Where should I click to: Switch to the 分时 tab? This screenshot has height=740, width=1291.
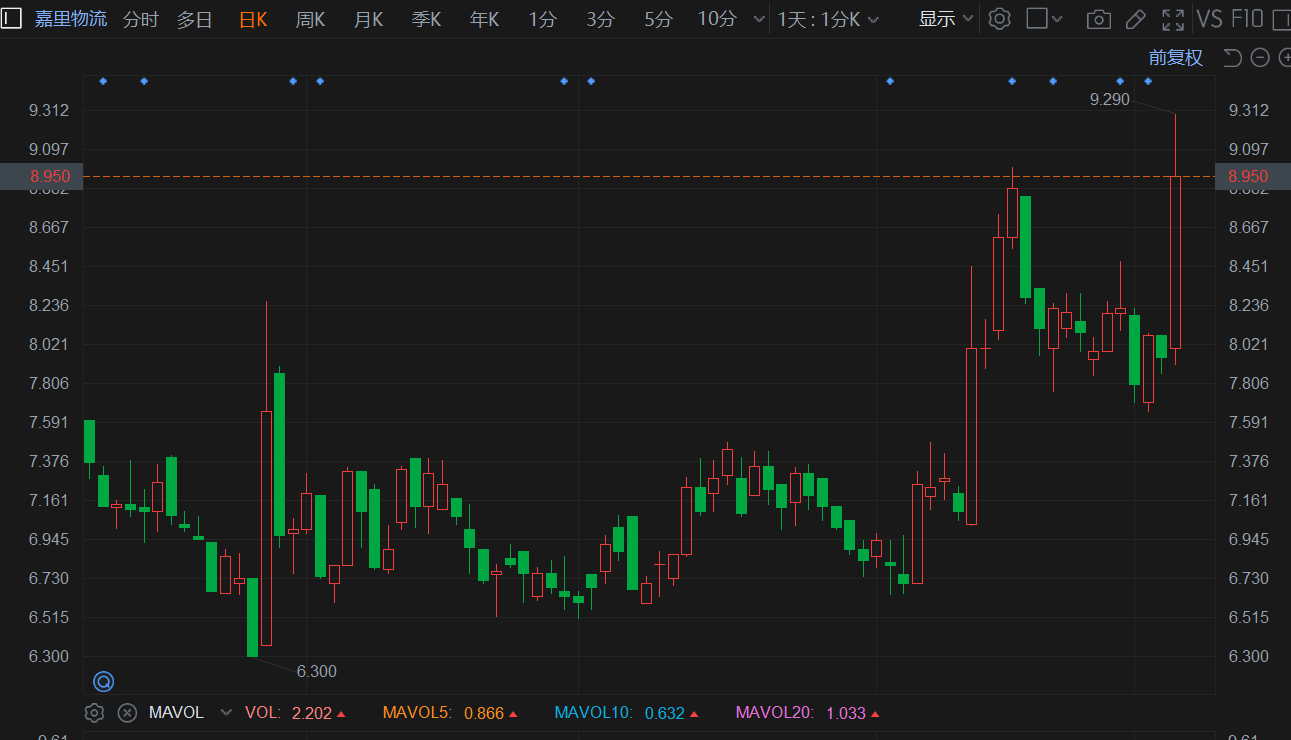point(140,19)
